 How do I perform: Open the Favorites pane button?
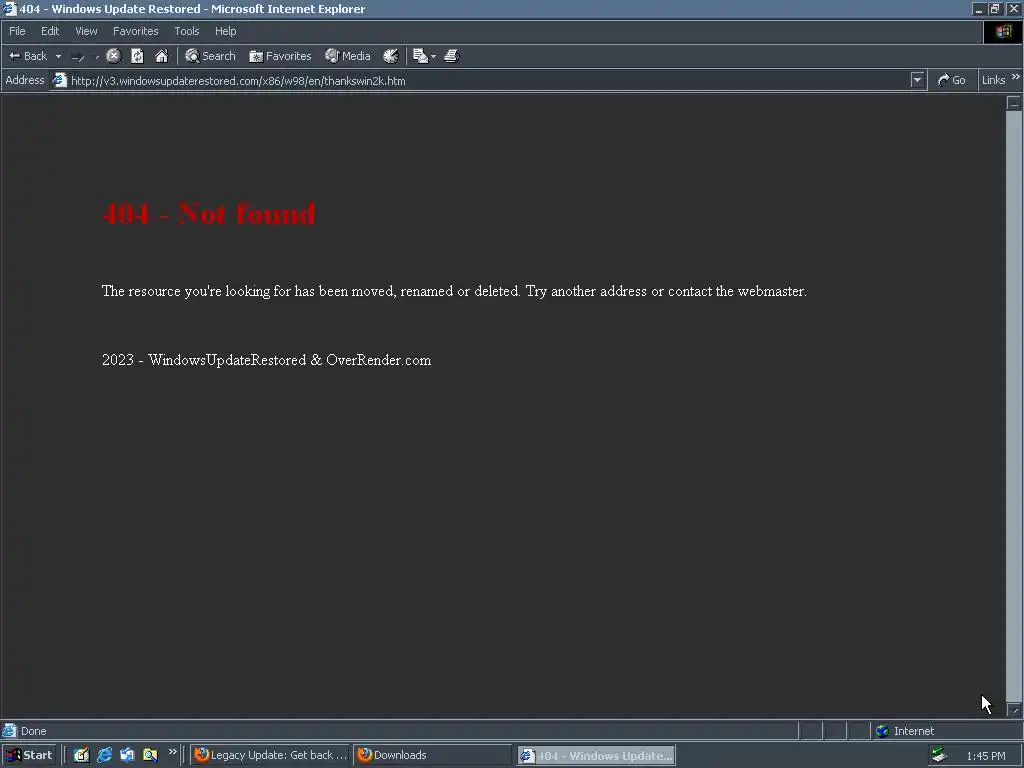coord(280,56)
